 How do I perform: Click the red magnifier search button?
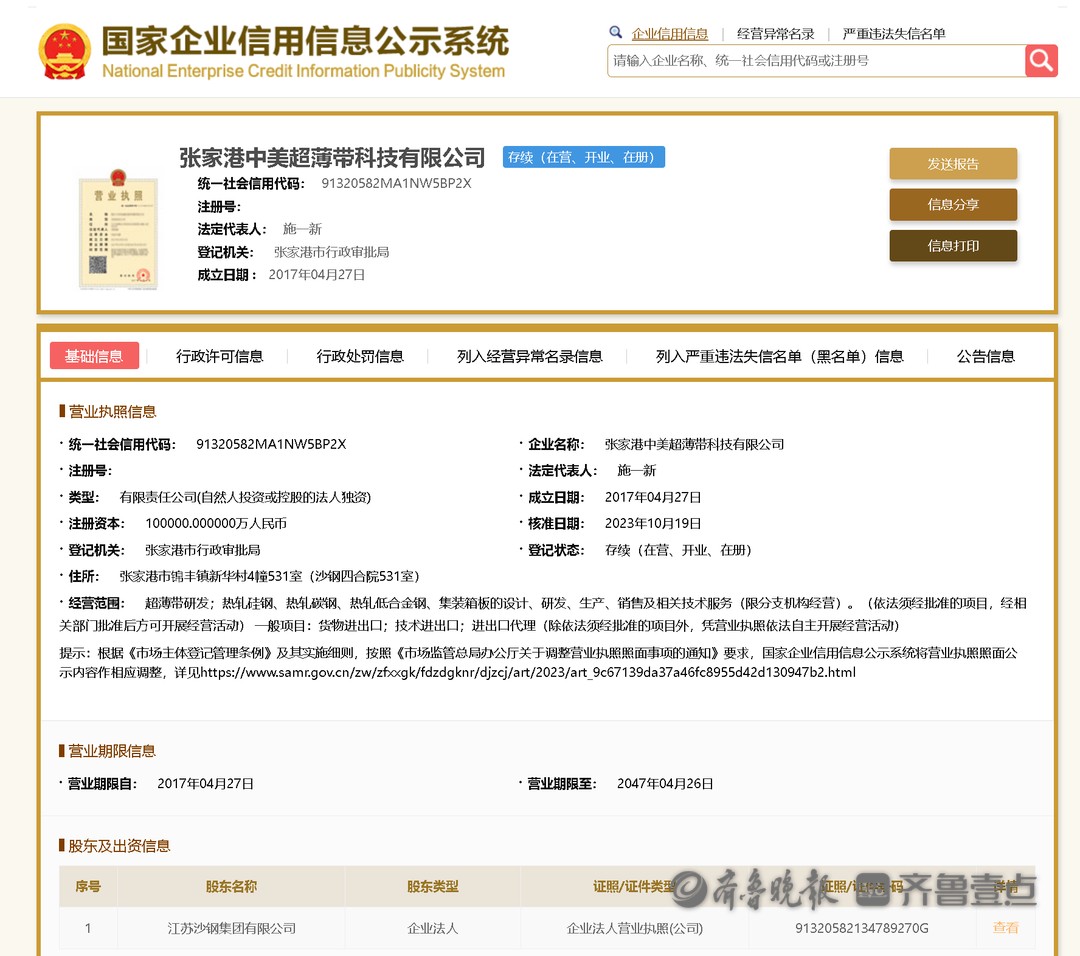(x=1041, y=60)
